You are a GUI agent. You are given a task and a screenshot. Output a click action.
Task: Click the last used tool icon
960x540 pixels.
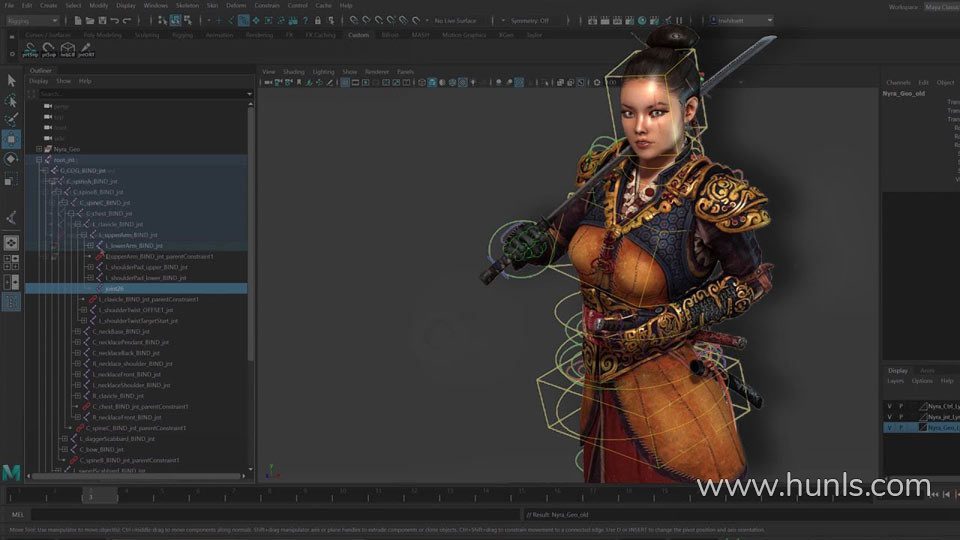[x=11, y=217]
